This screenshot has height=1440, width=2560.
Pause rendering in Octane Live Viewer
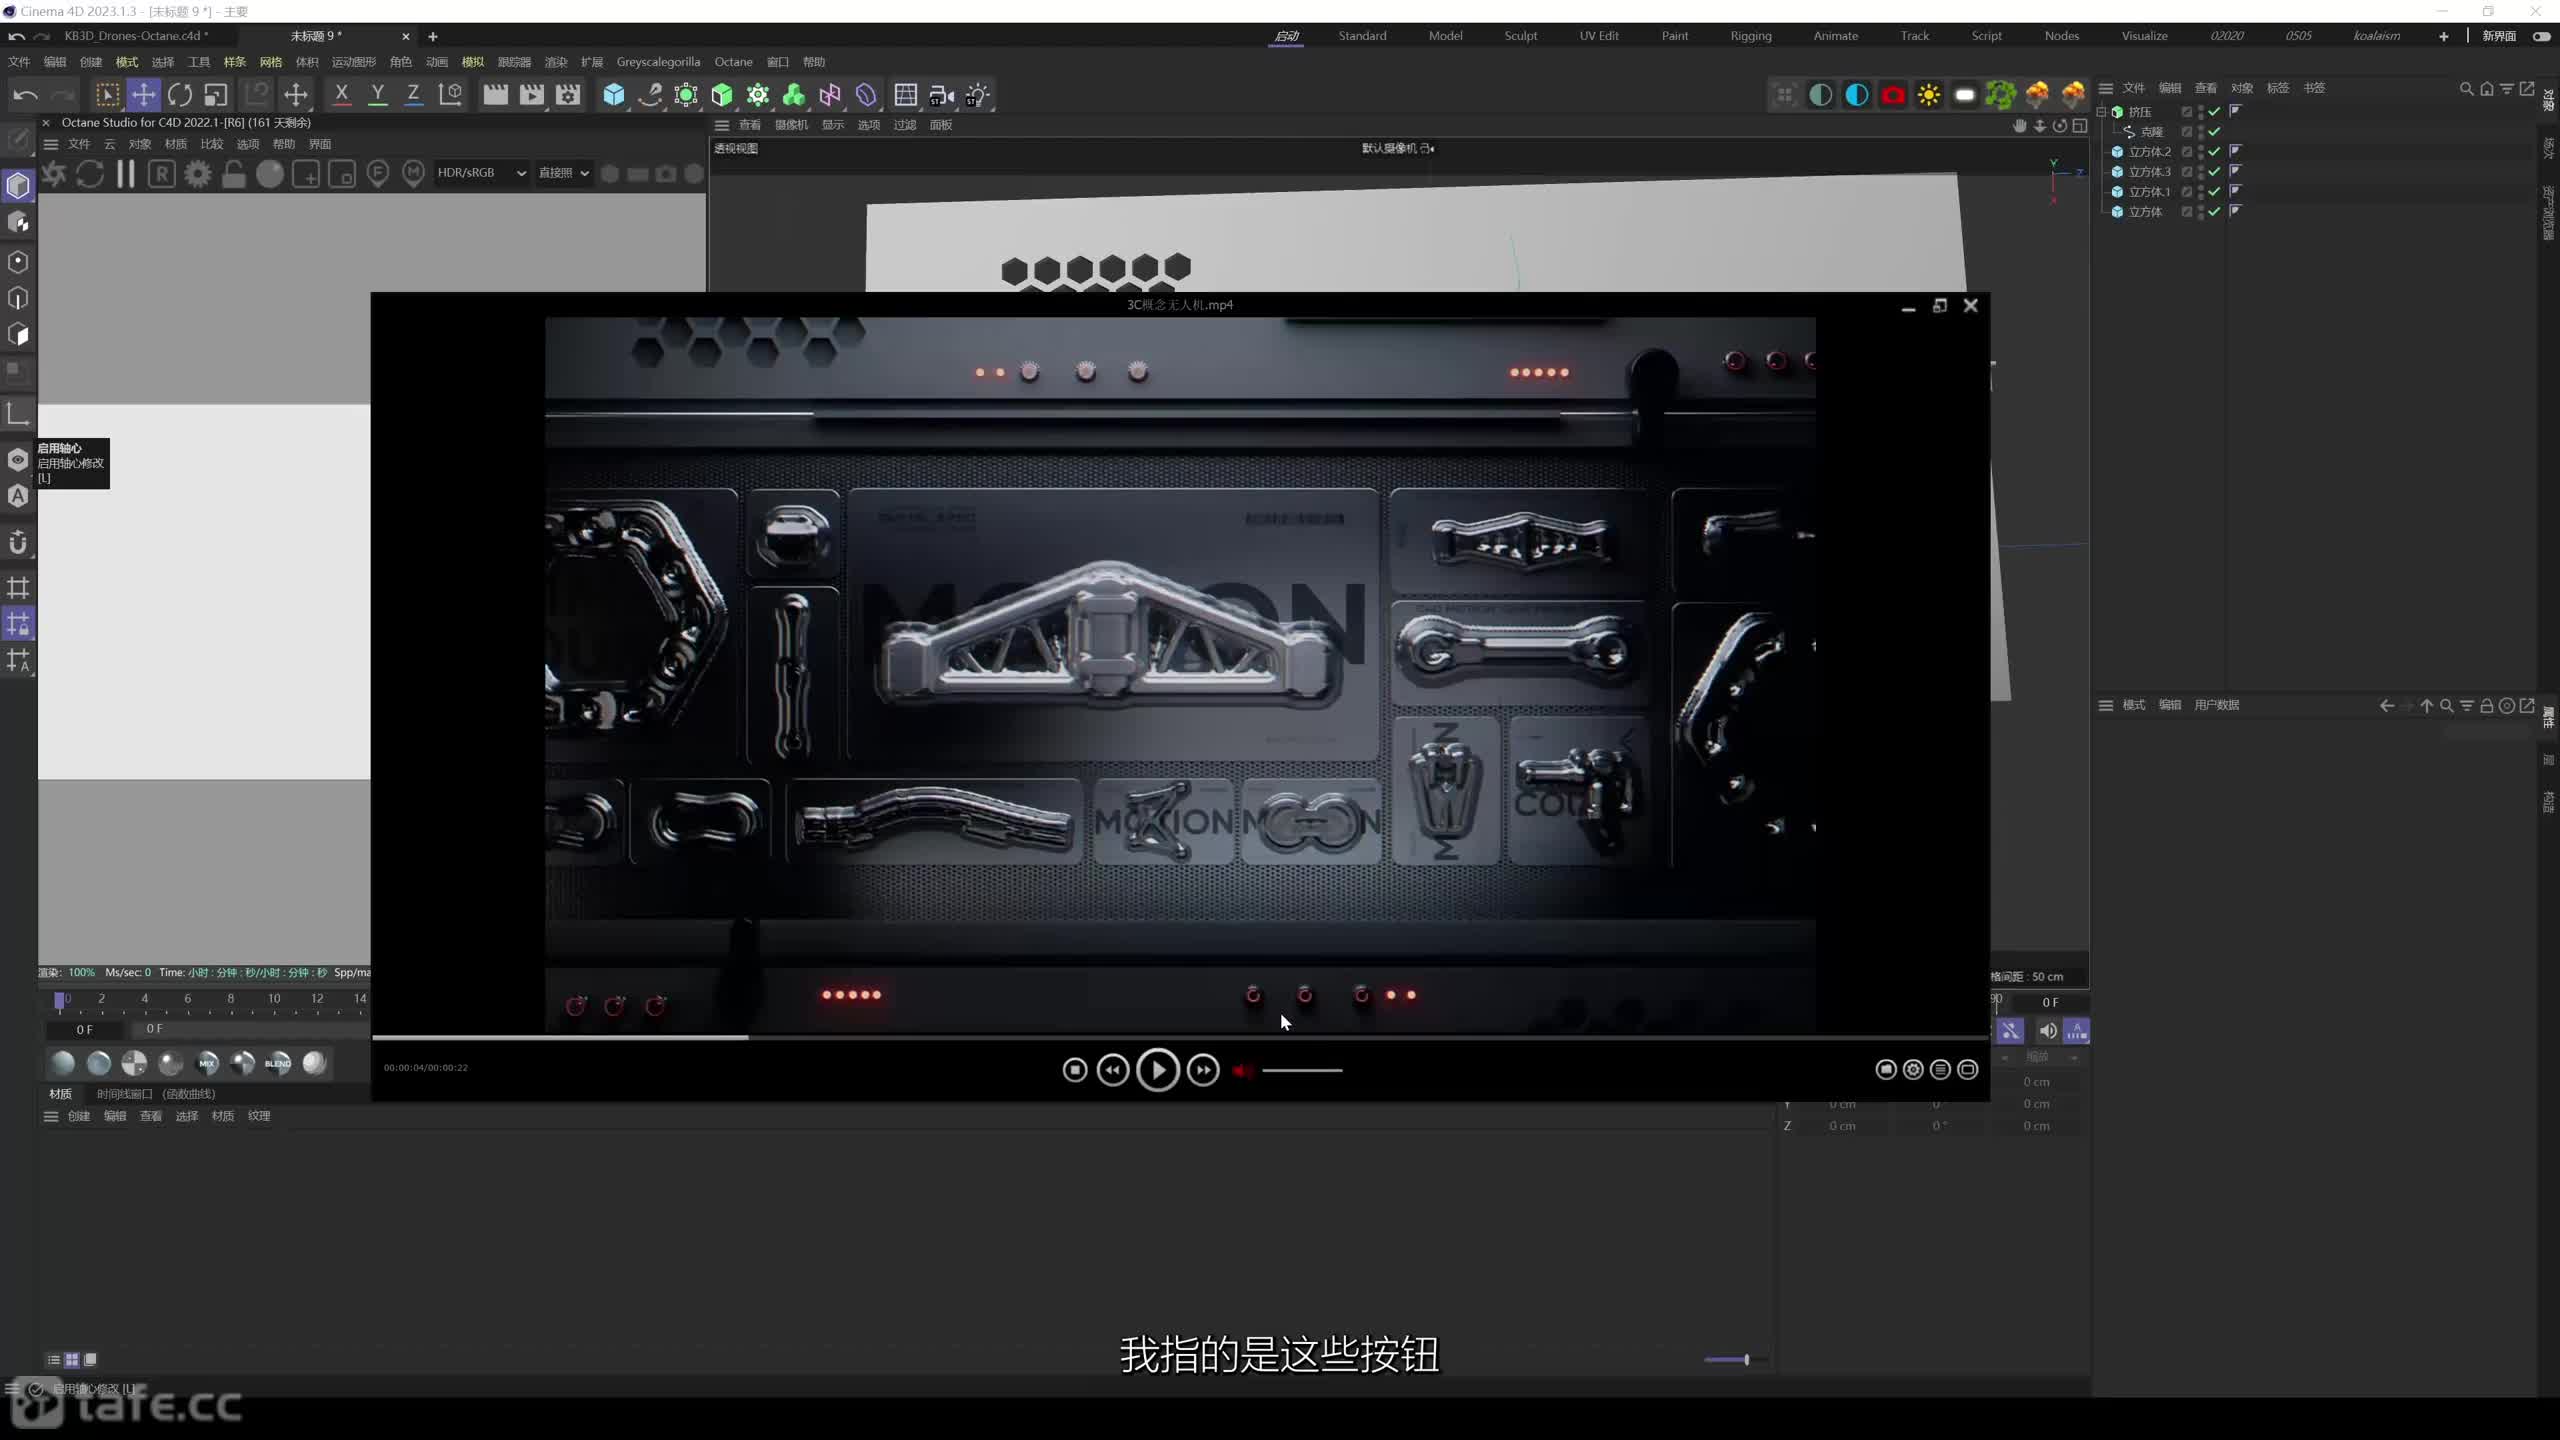[x=126, y=174]
